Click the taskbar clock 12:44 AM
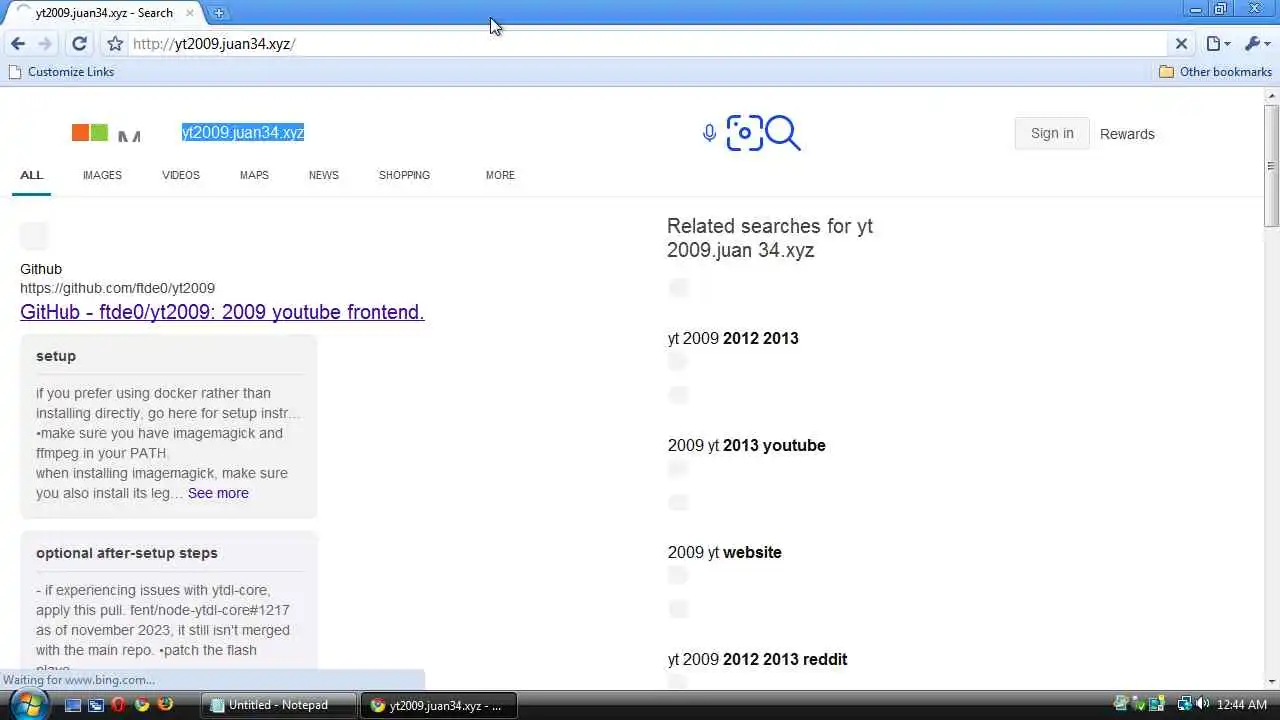The width and height of the screenshot is (1280, 720). tap(1242, 705)
